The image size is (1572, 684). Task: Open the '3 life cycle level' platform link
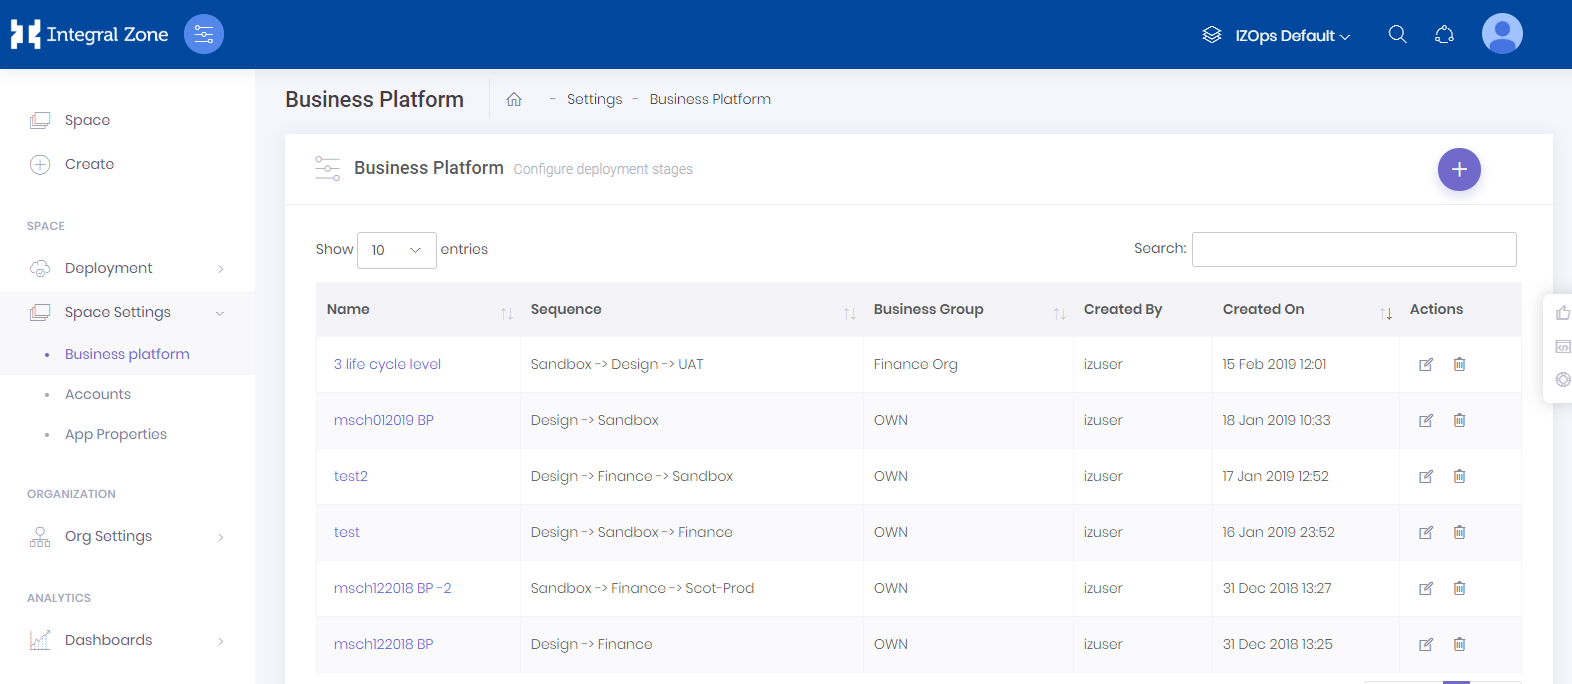pyautogui.click(x=387, y=364)
